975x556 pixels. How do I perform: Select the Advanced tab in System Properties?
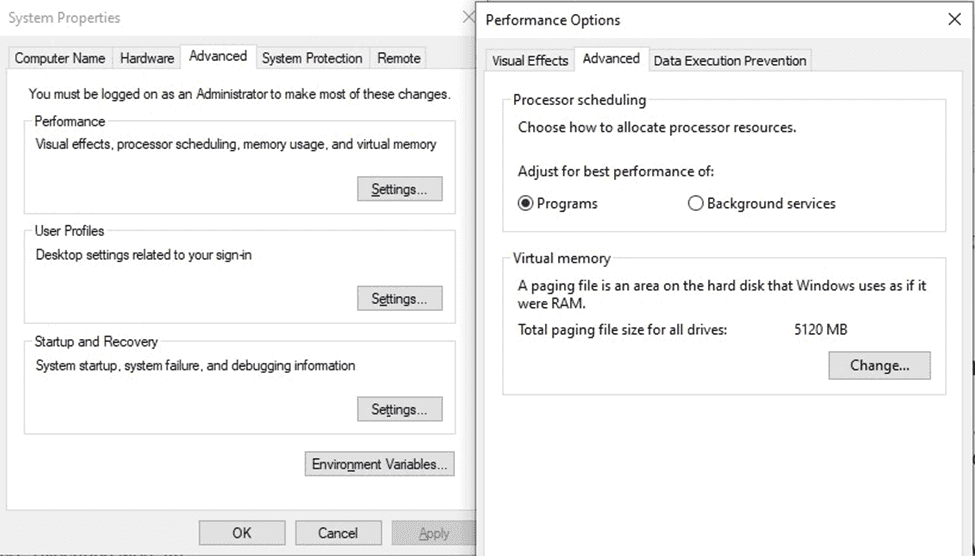pos(218,56)
